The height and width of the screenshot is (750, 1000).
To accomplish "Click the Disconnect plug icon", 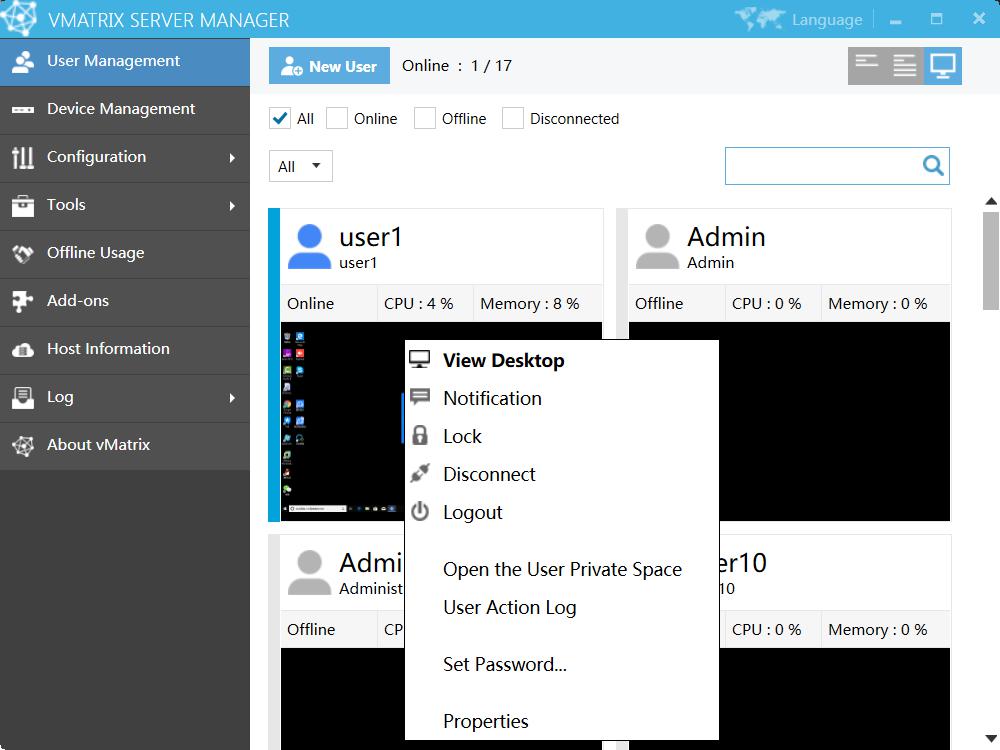I will tap(420, 473).
